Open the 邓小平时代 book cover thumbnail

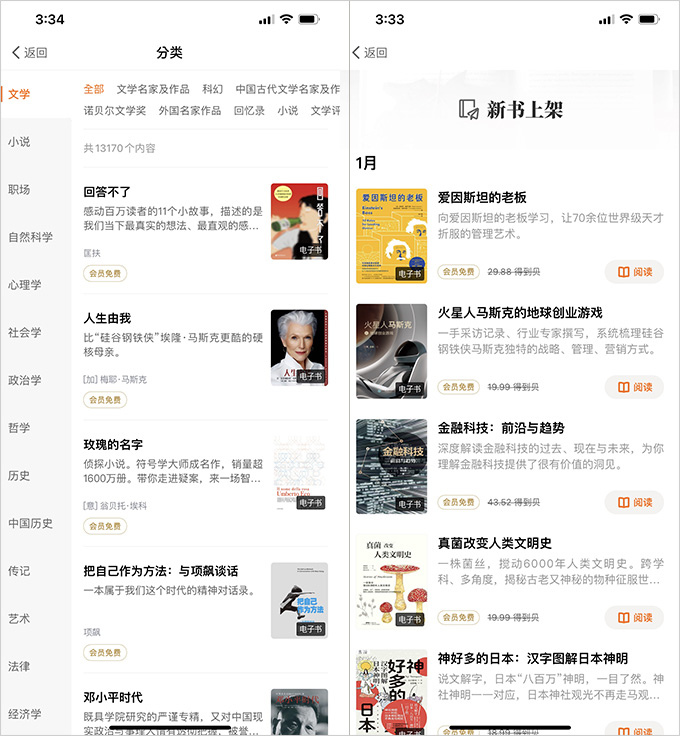click(299, 712)
